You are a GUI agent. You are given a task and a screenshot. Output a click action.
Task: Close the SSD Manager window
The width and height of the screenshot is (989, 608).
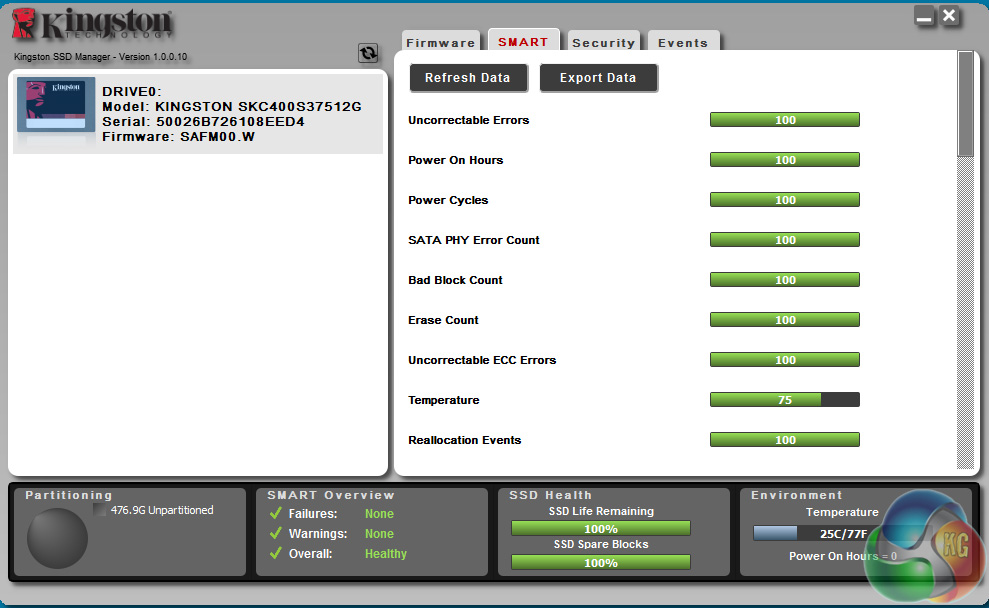click(x=949, y=16)
